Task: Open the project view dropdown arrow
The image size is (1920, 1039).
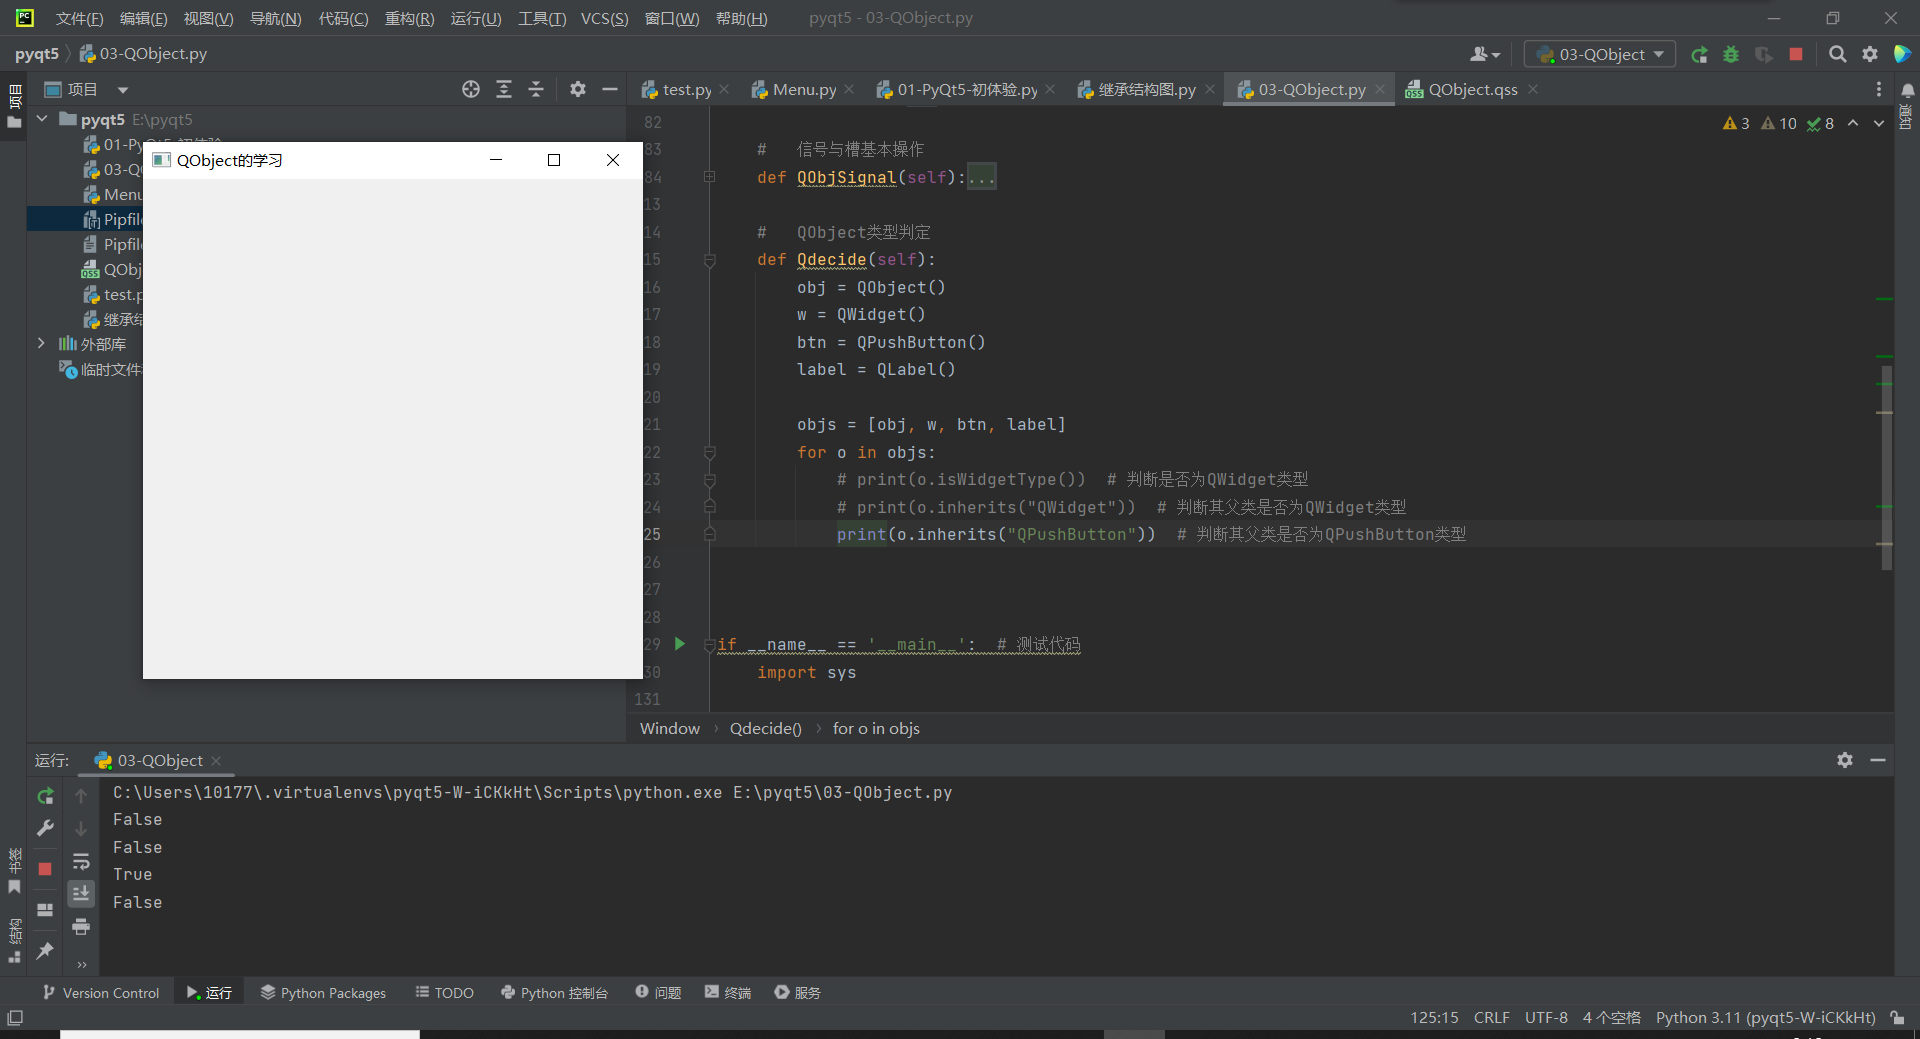Action: [122, 90]
